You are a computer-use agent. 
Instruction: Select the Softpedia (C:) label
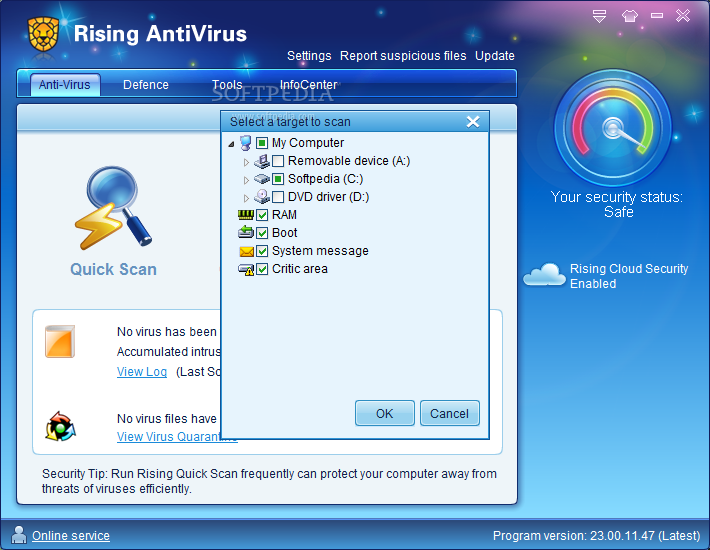click(x=326, y=179)
